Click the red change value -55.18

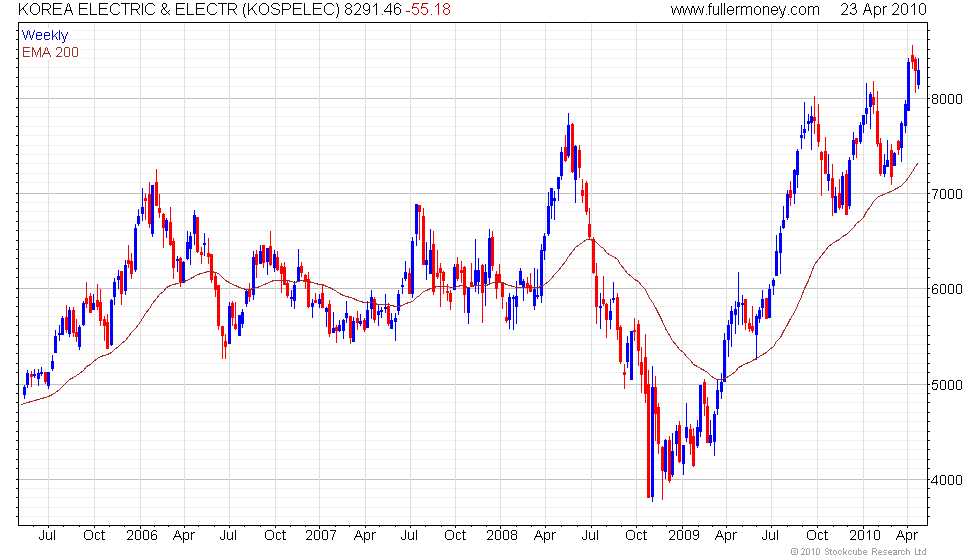[428, 9]
